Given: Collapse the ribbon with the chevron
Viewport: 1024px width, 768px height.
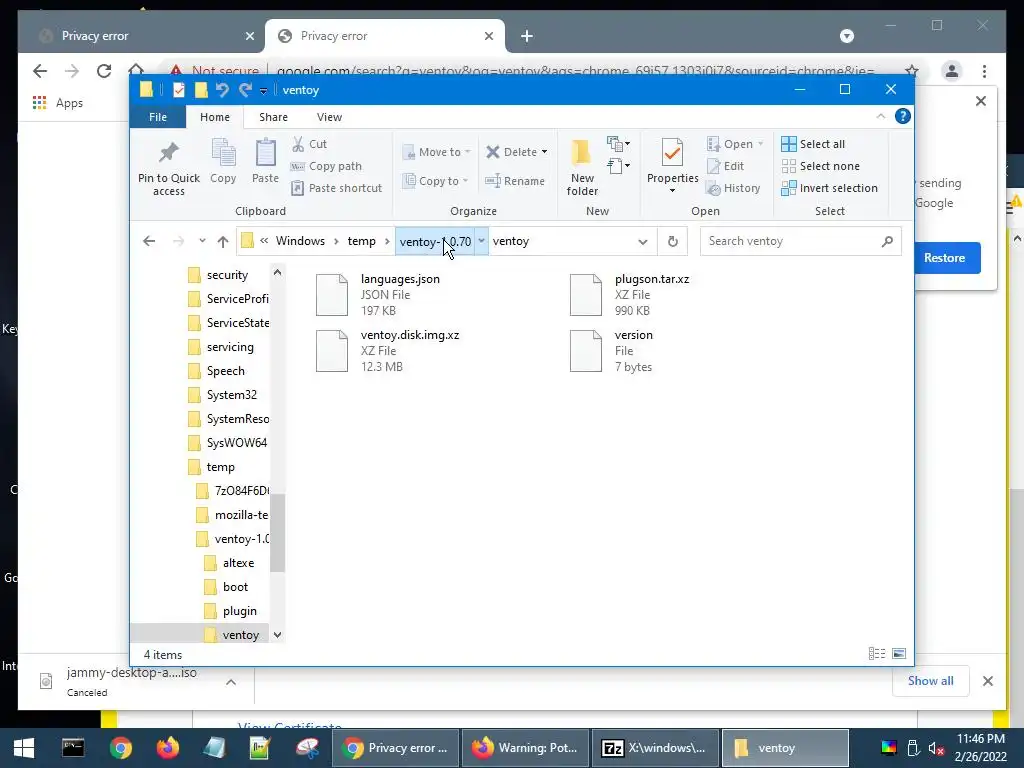Looking at the screenshot, I should [880, 116].
